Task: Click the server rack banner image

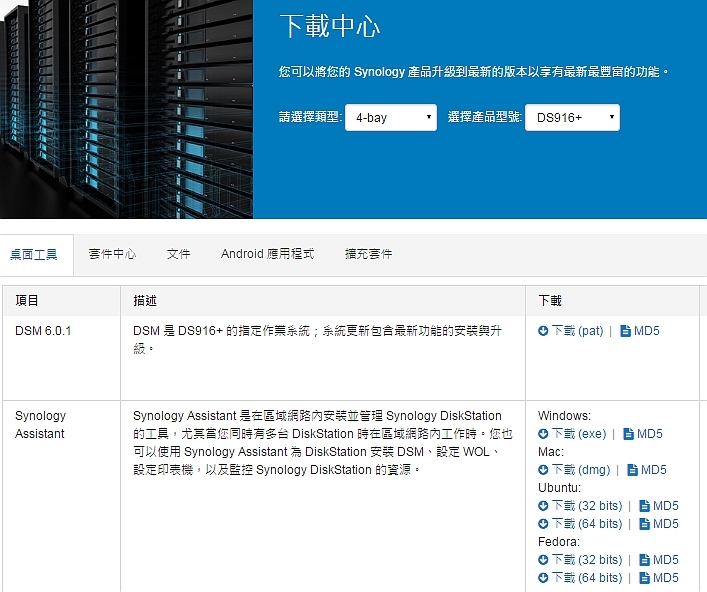Action: tap(126, 108)
